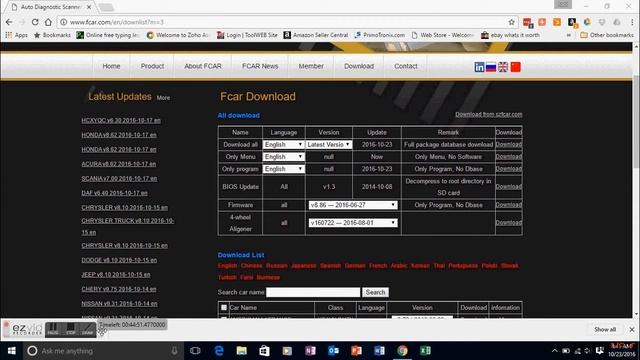Image resolution: width=640 pixels, height=360 pixels.
Task: Click the LinkedIn icon on the site header
Action: pyautogui.click(x=479, y=67)
